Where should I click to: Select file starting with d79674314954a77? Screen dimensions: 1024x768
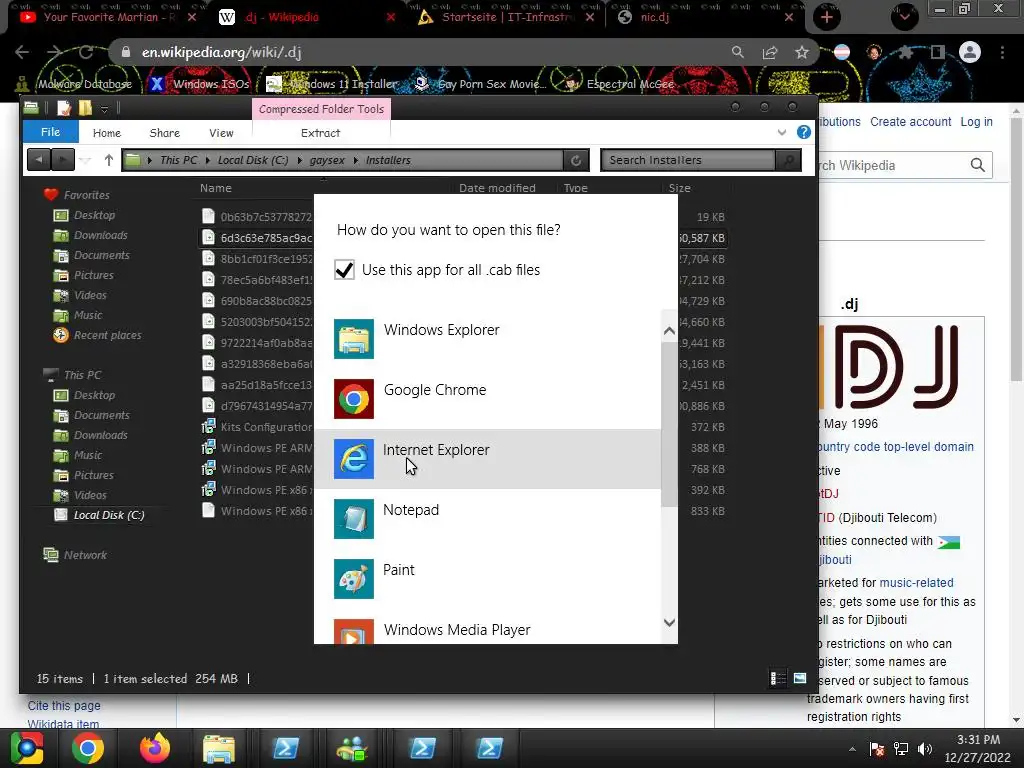(x=266, y=406)
